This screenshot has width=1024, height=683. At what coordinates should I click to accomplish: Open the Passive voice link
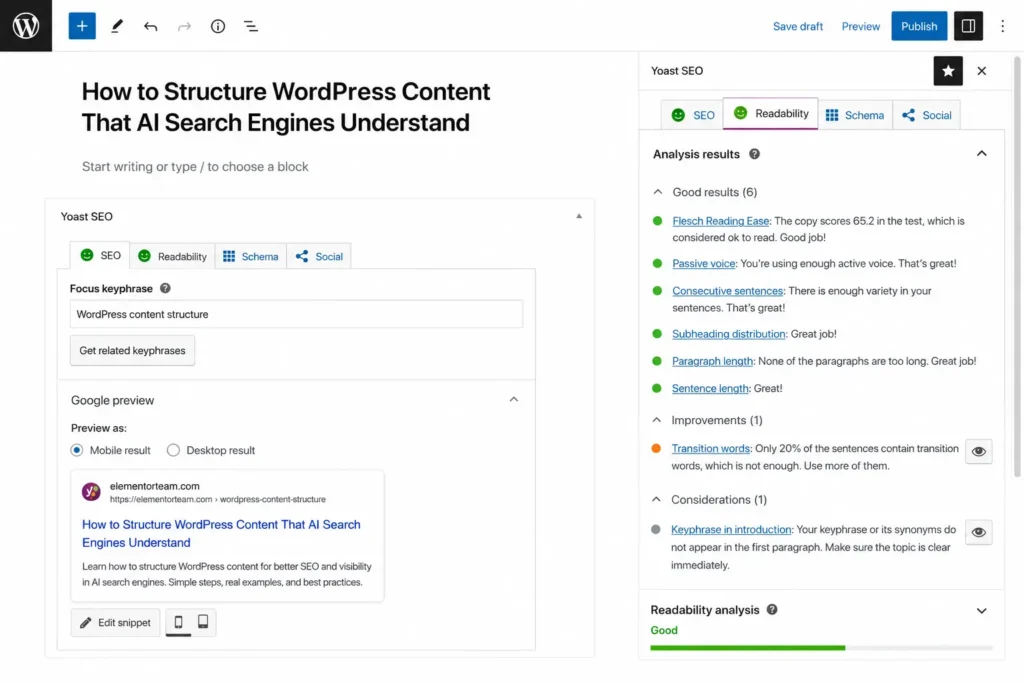pyautogui.click(x=703, y=263)
